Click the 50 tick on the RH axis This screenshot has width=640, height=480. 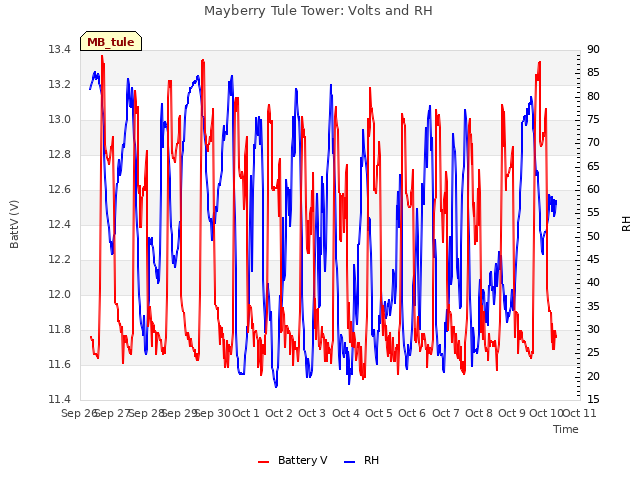point(593,236)
